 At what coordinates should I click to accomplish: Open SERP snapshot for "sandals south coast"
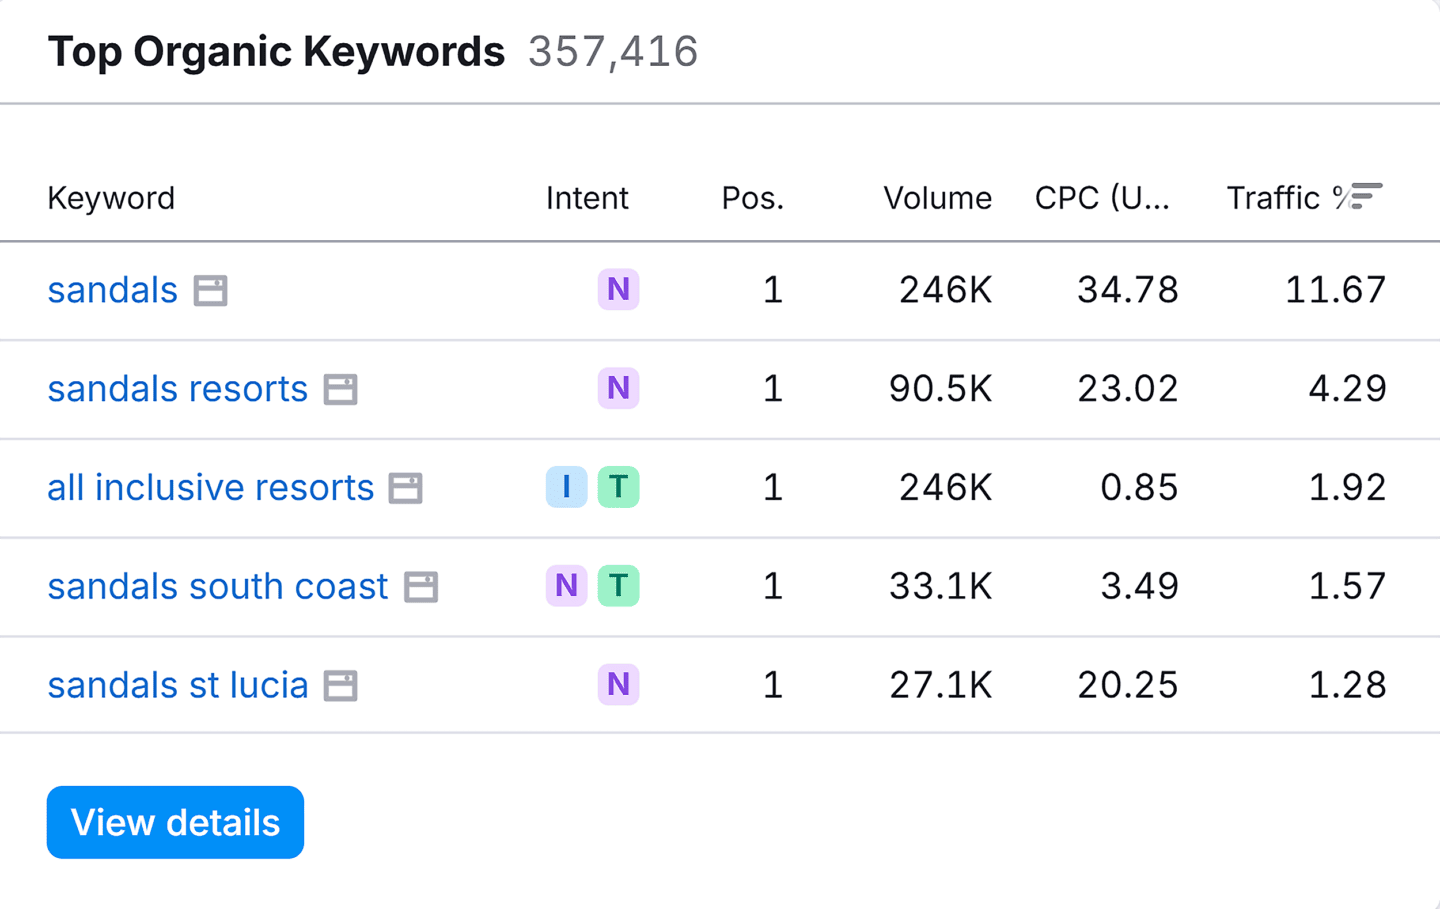click(422, 587)
